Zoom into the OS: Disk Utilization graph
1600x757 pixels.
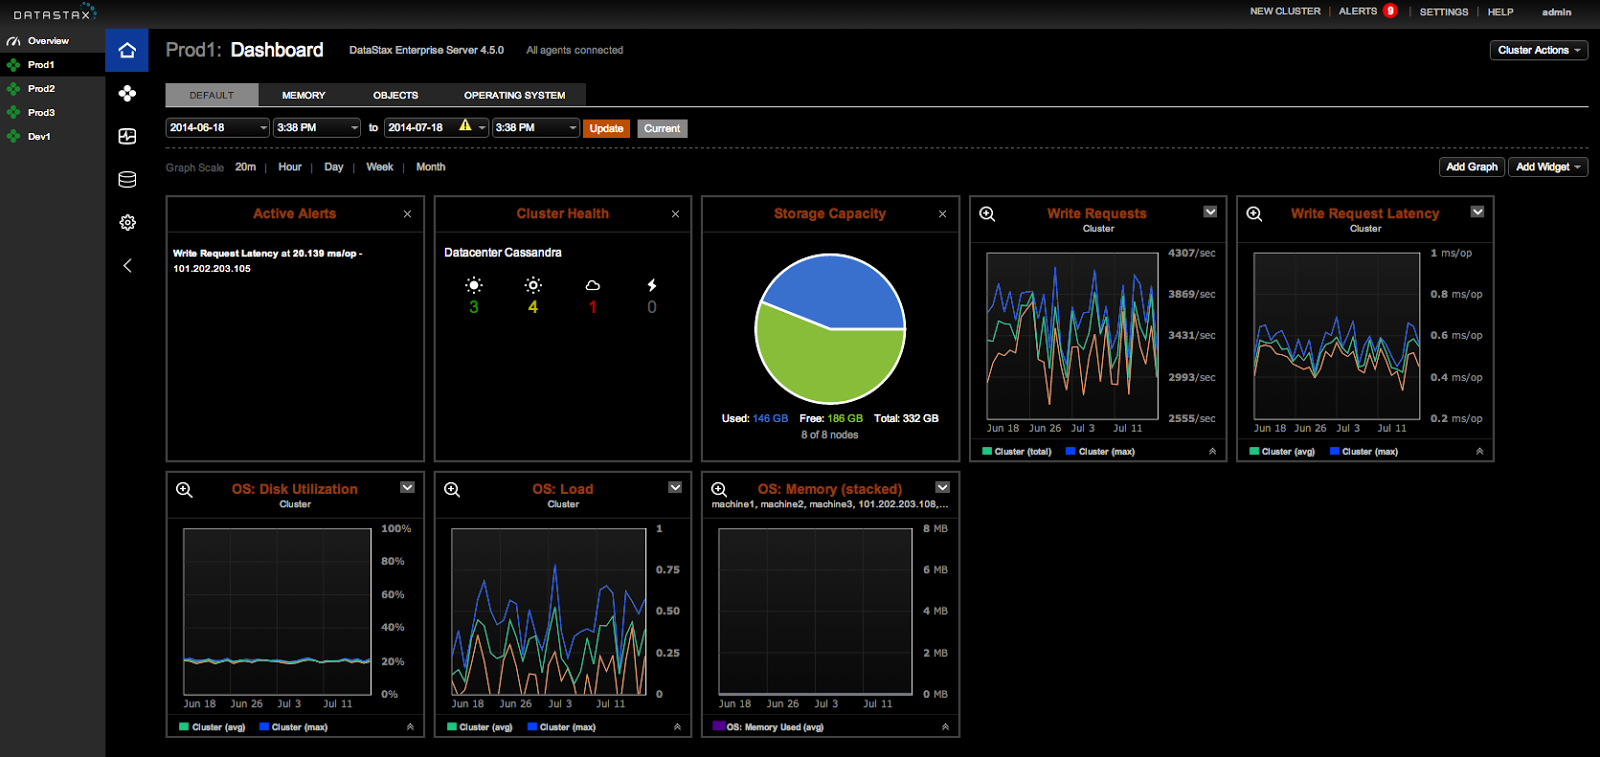184,490
